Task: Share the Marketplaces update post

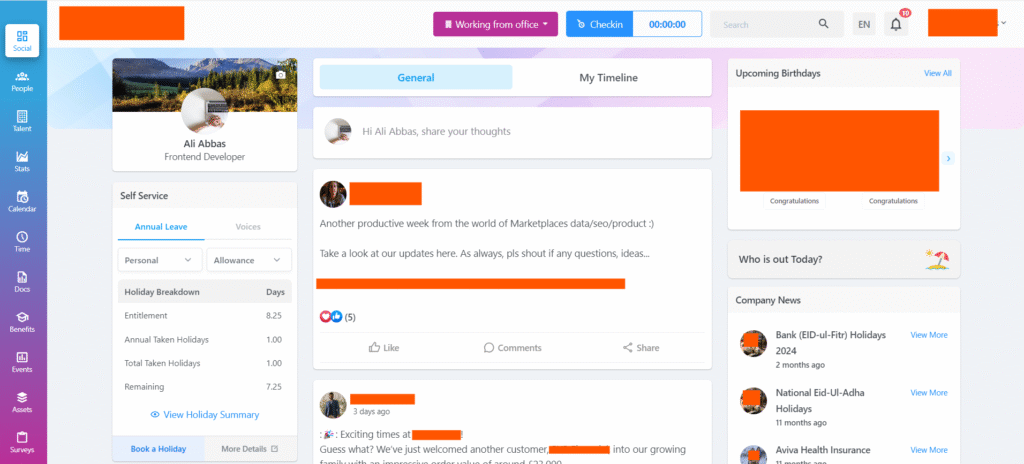Action: (x=641, y=348)
